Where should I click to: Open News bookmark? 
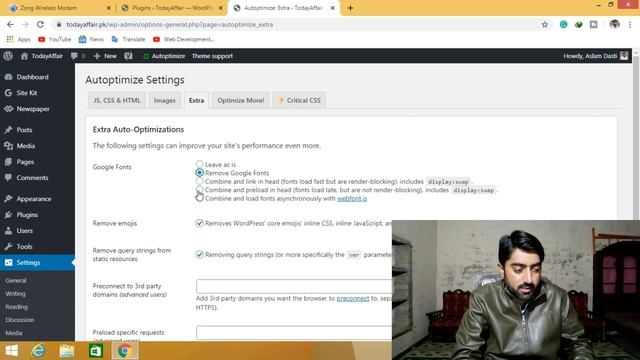[x=91, y=39]
